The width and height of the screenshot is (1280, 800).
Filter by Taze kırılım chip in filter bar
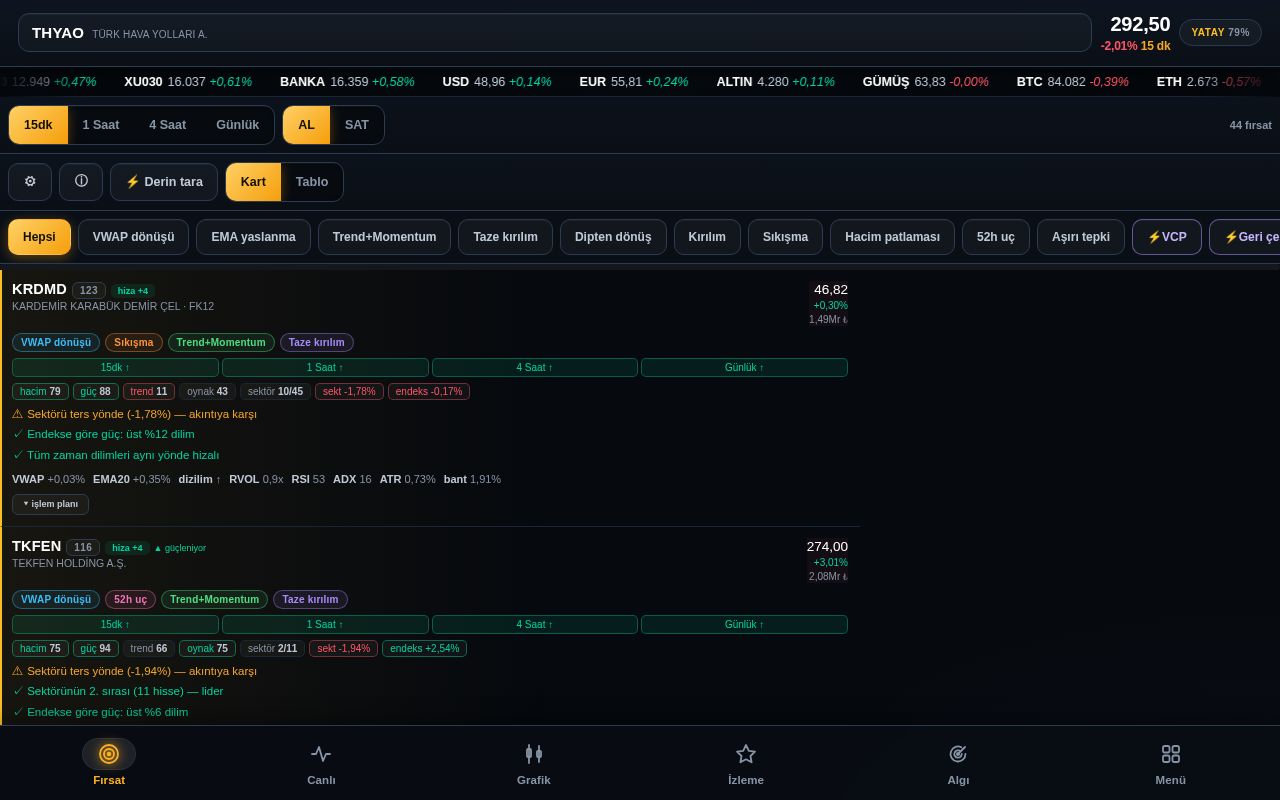tap(505, 237)
